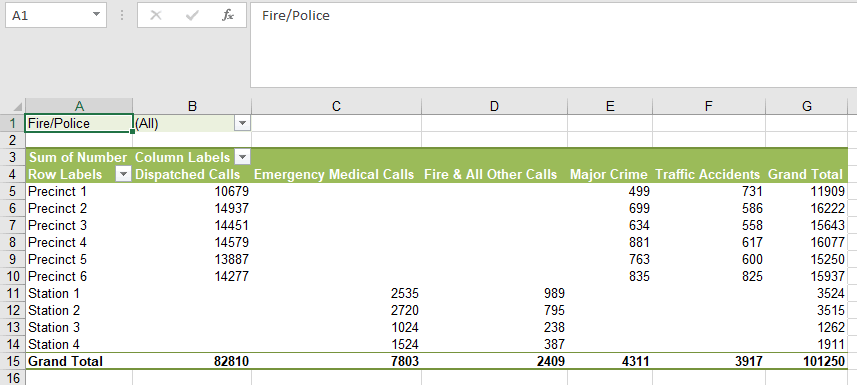Click the Cancel X icon in formula bar
The image size is (857, 385).
tap(156, 15)
